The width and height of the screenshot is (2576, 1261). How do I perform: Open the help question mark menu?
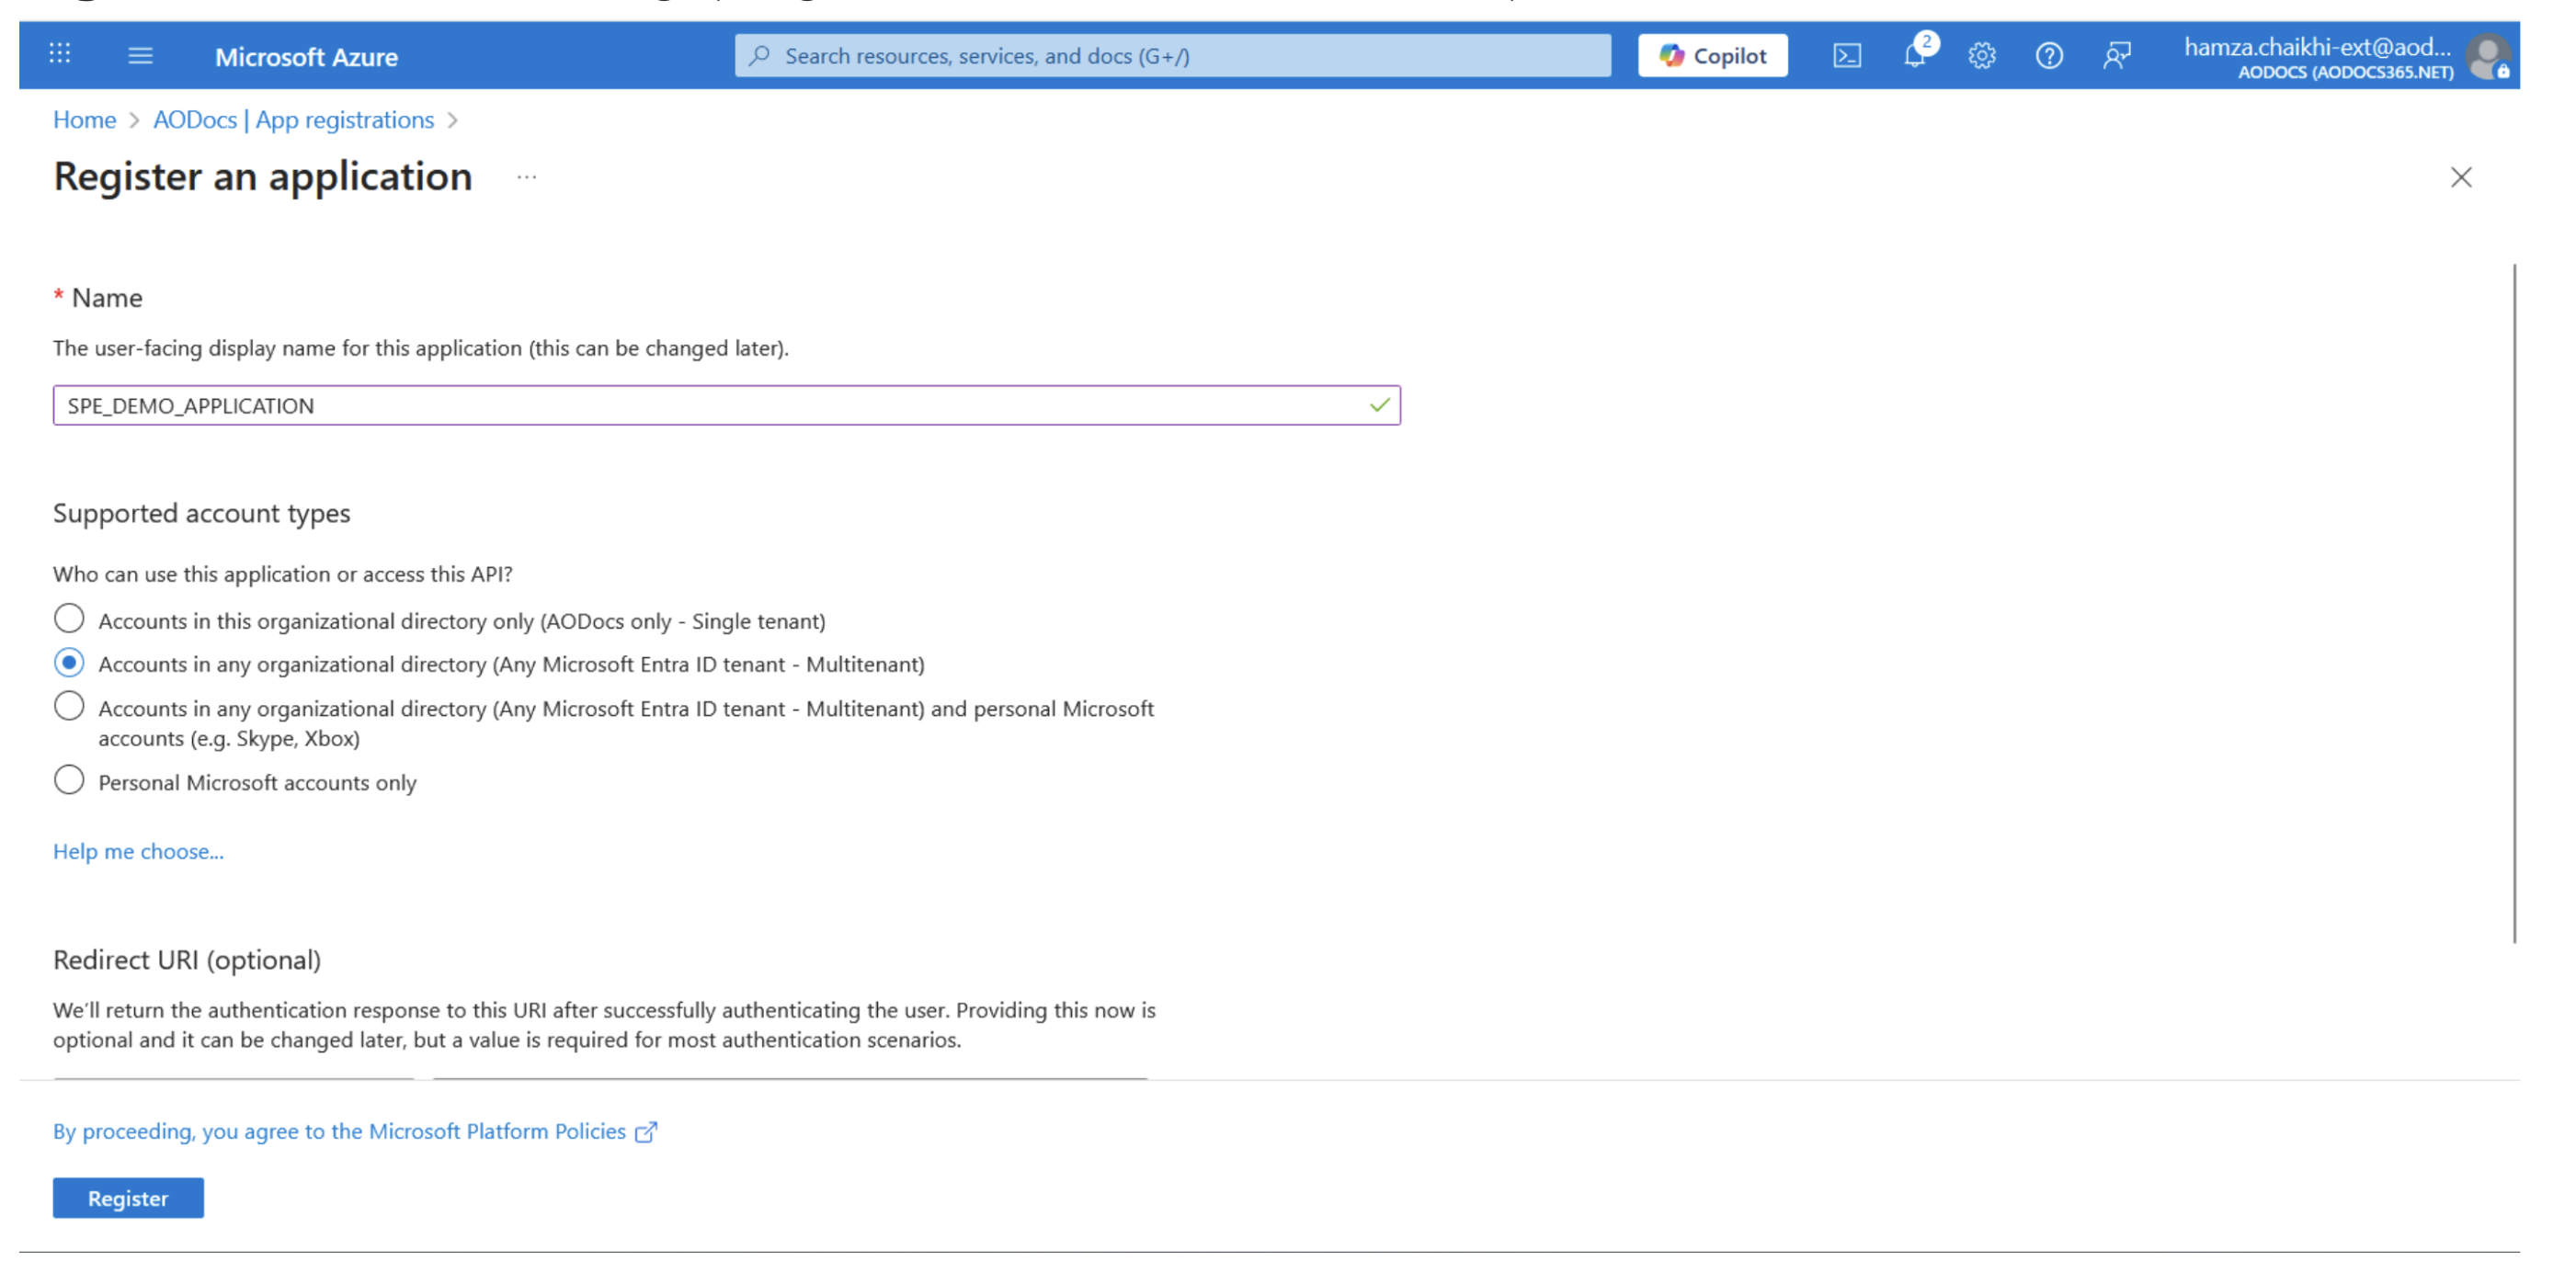[x=2048, y=55]
